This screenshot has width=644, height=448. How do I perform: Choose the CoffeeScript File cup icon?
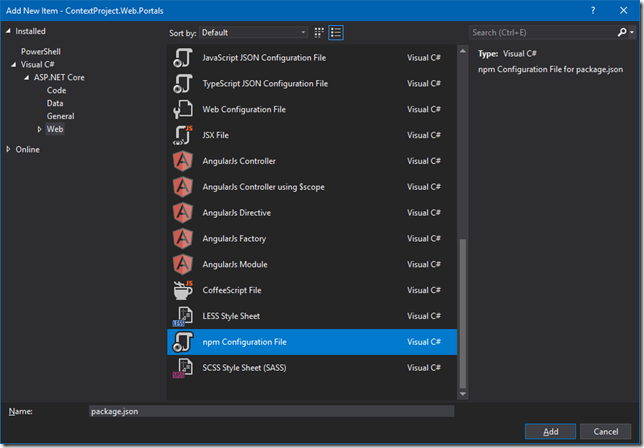tap(183, 290)
